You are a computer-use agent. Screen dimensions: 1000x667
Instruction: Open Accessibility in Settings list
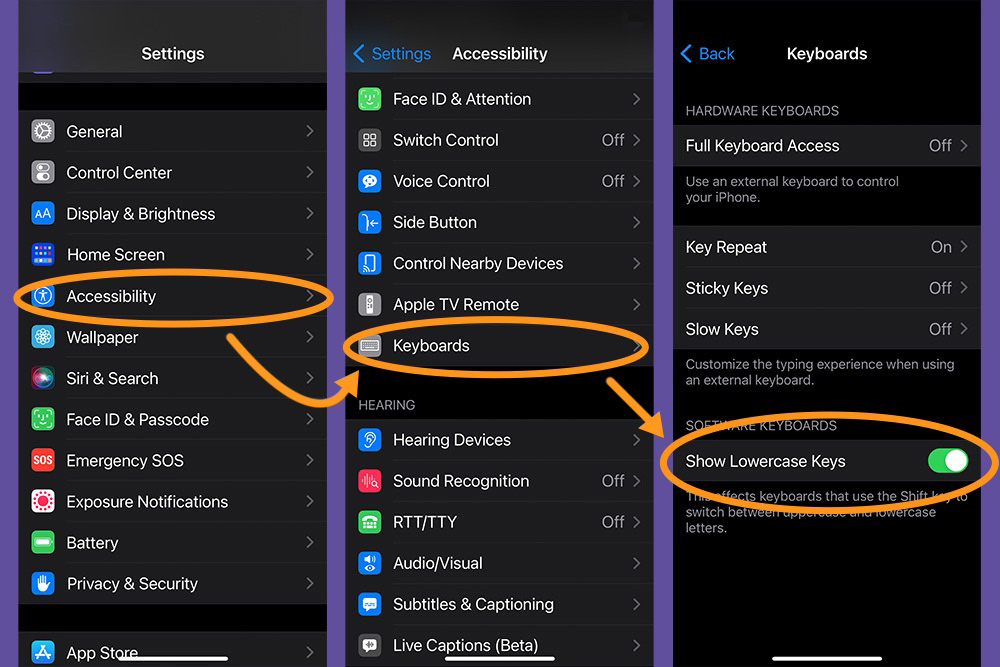tap(170, 296)
